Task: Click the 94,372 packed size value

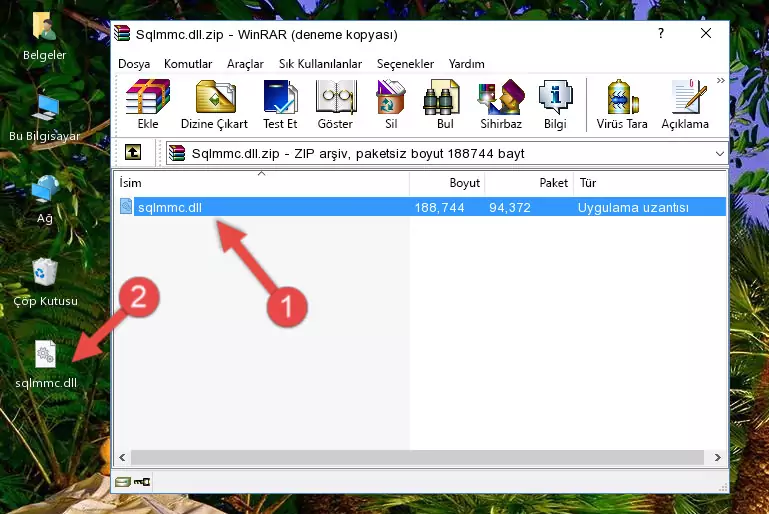Action: click(x=510, y=207)
